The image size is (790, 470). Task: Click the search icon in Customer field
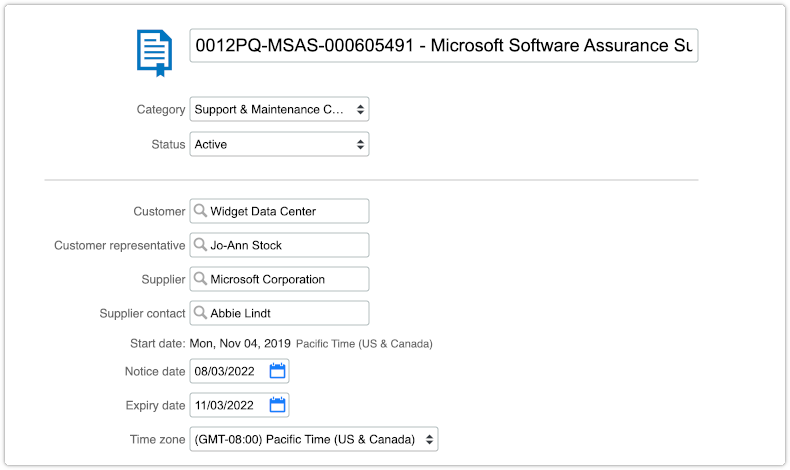200,211
